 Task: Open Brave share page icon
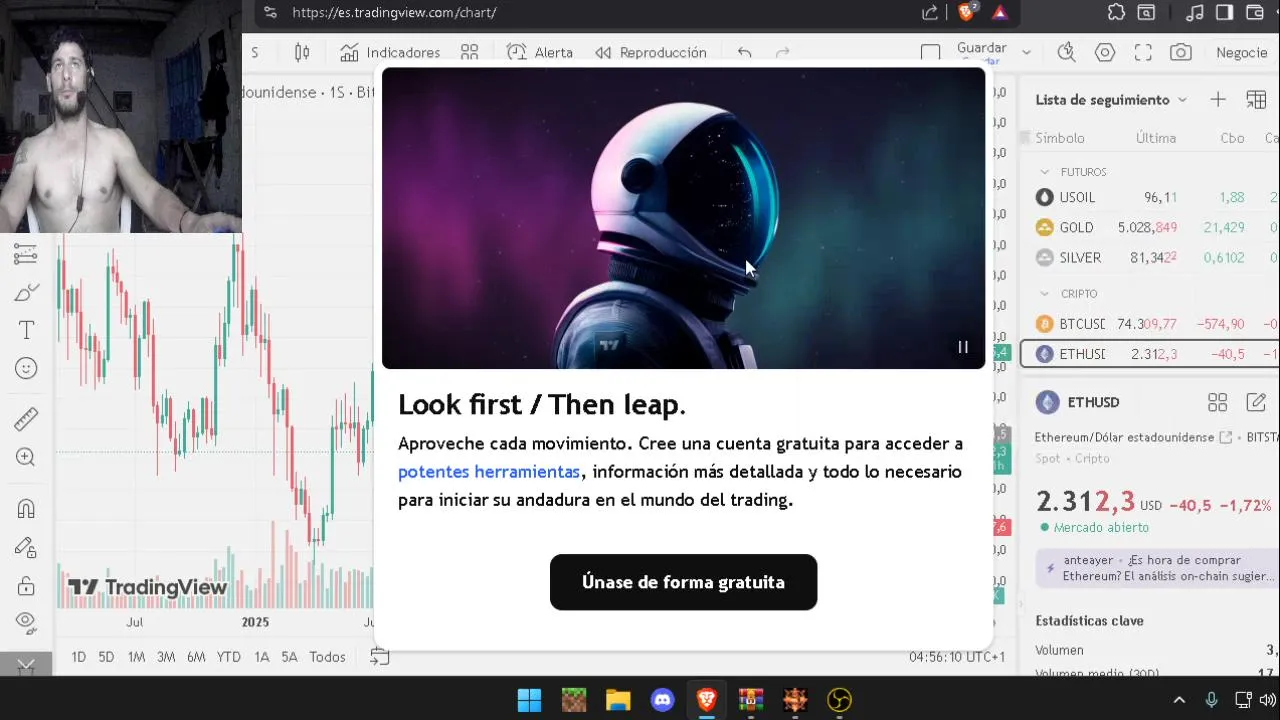coord(930,12)
